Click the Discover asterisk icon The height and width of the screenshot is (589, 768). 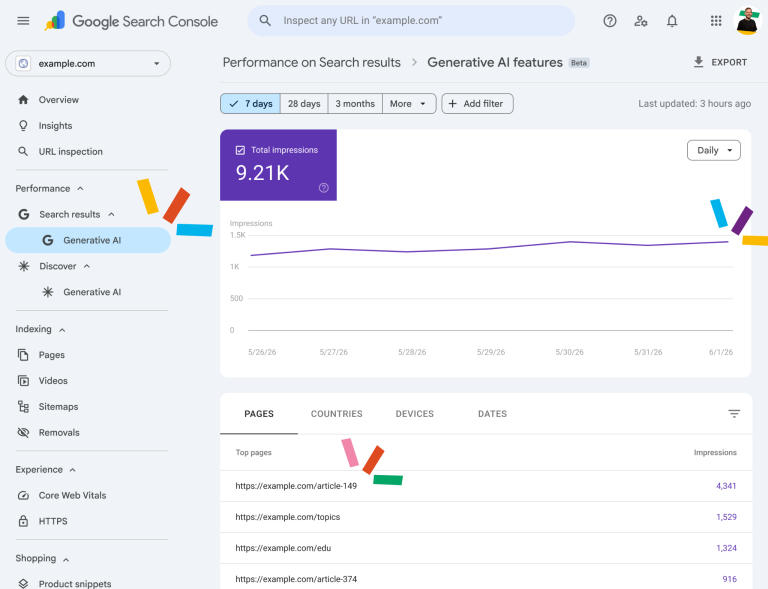pos(24,266)
